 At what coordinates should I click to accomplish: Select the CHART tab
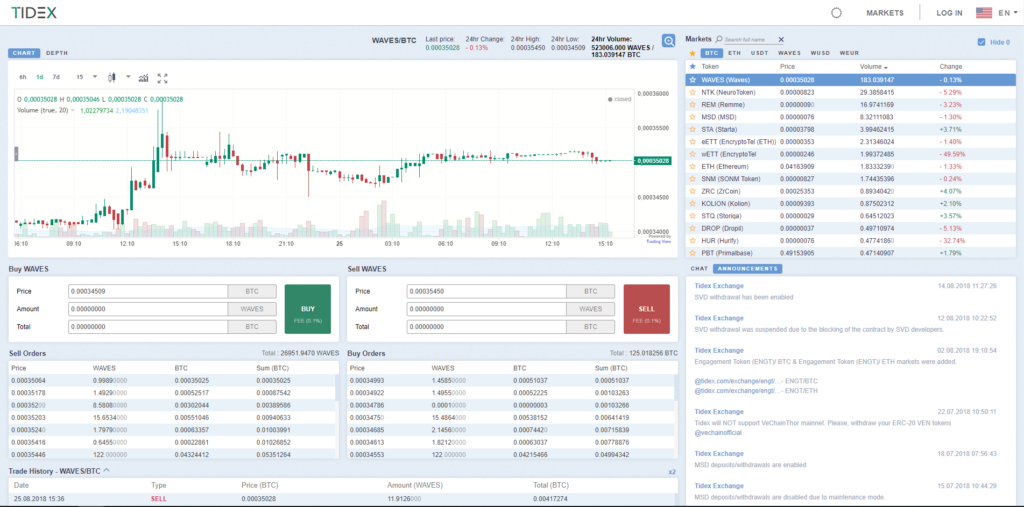(x=24, y=54)
